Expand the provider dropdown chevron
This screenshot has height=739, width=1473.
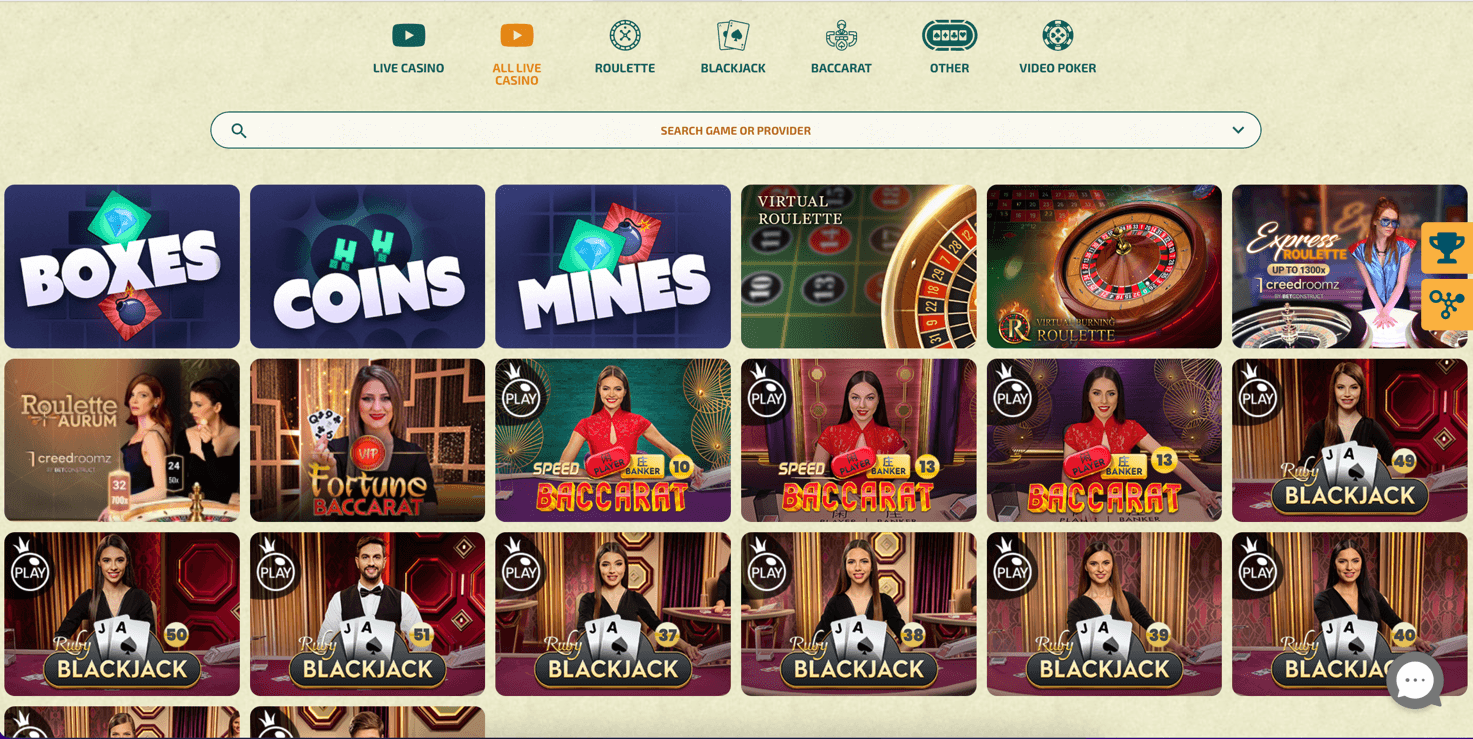1238,130
